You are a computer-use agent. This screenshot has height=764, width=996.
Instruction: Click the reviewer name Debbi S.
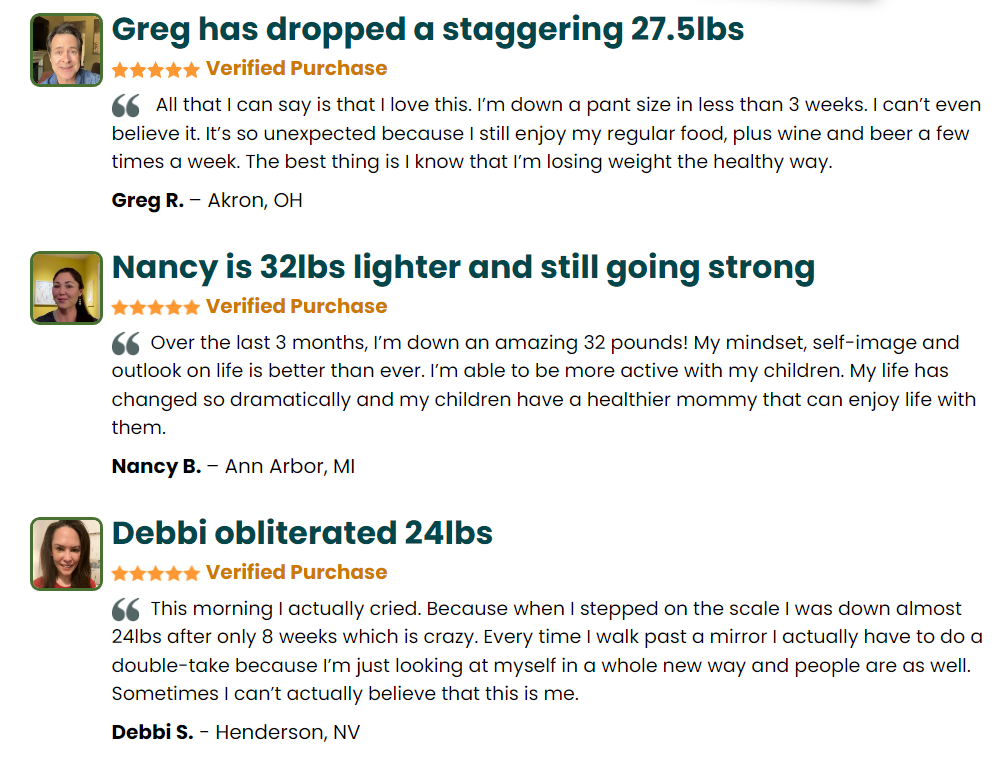152,733
